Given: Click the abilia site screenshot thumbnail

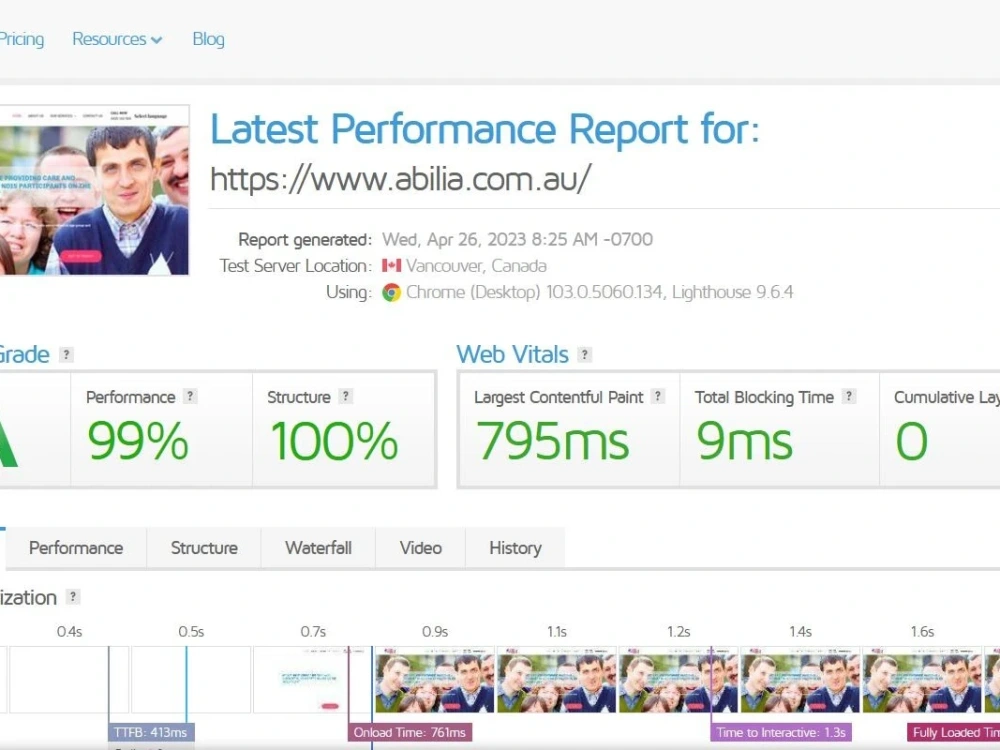Looking at the screenshot, I should click(x=94, y=190).
